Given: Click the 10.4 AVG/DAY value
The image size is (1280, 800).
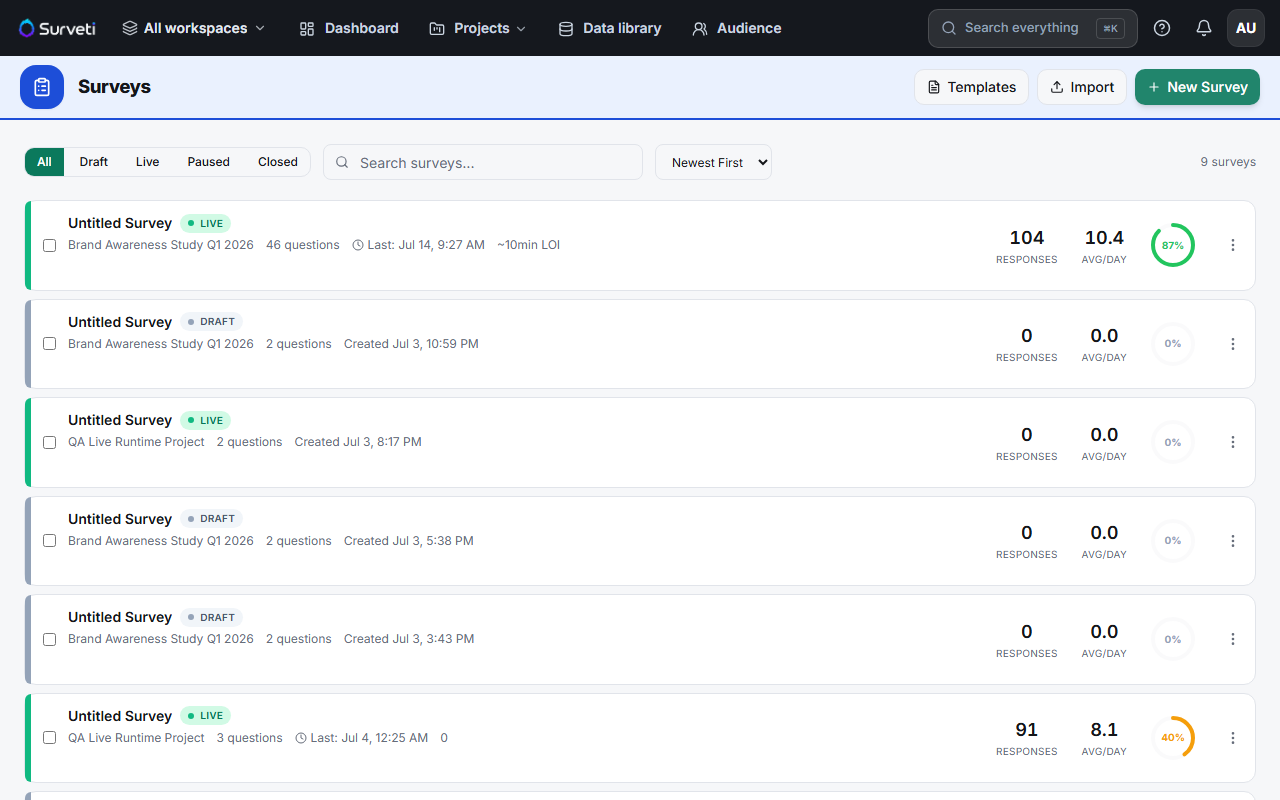Looking at the screenshot, I should point(1104,238).
